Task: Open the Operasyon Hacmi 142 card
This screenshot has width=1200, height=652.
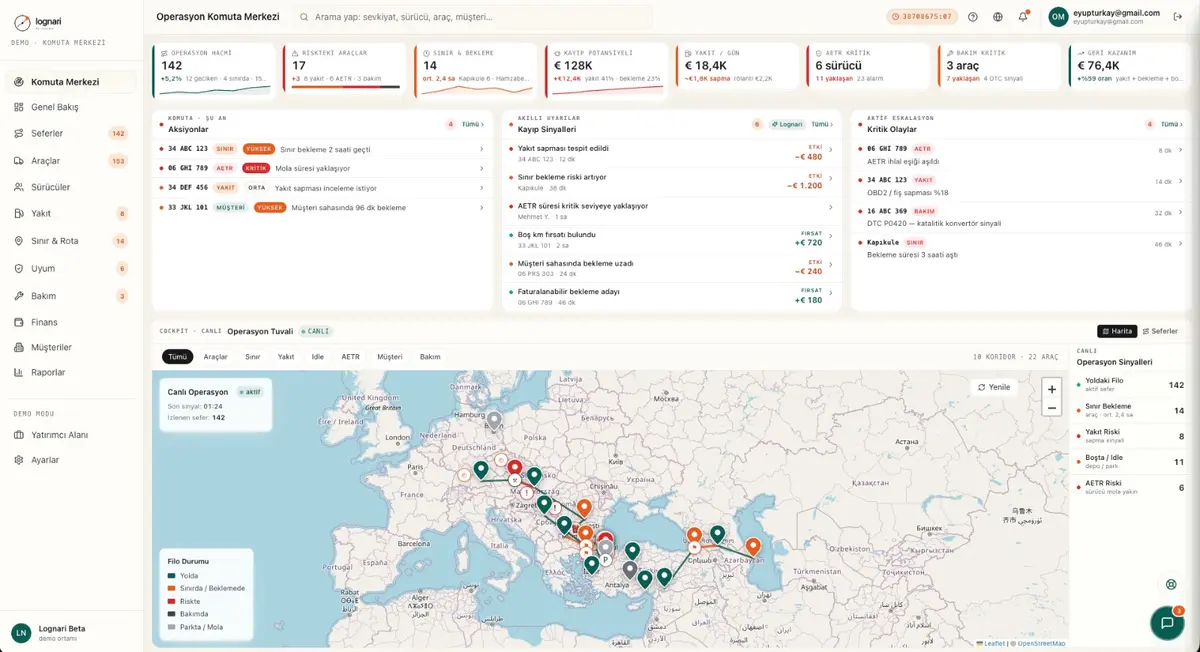Action: click(x=214, y=70)
